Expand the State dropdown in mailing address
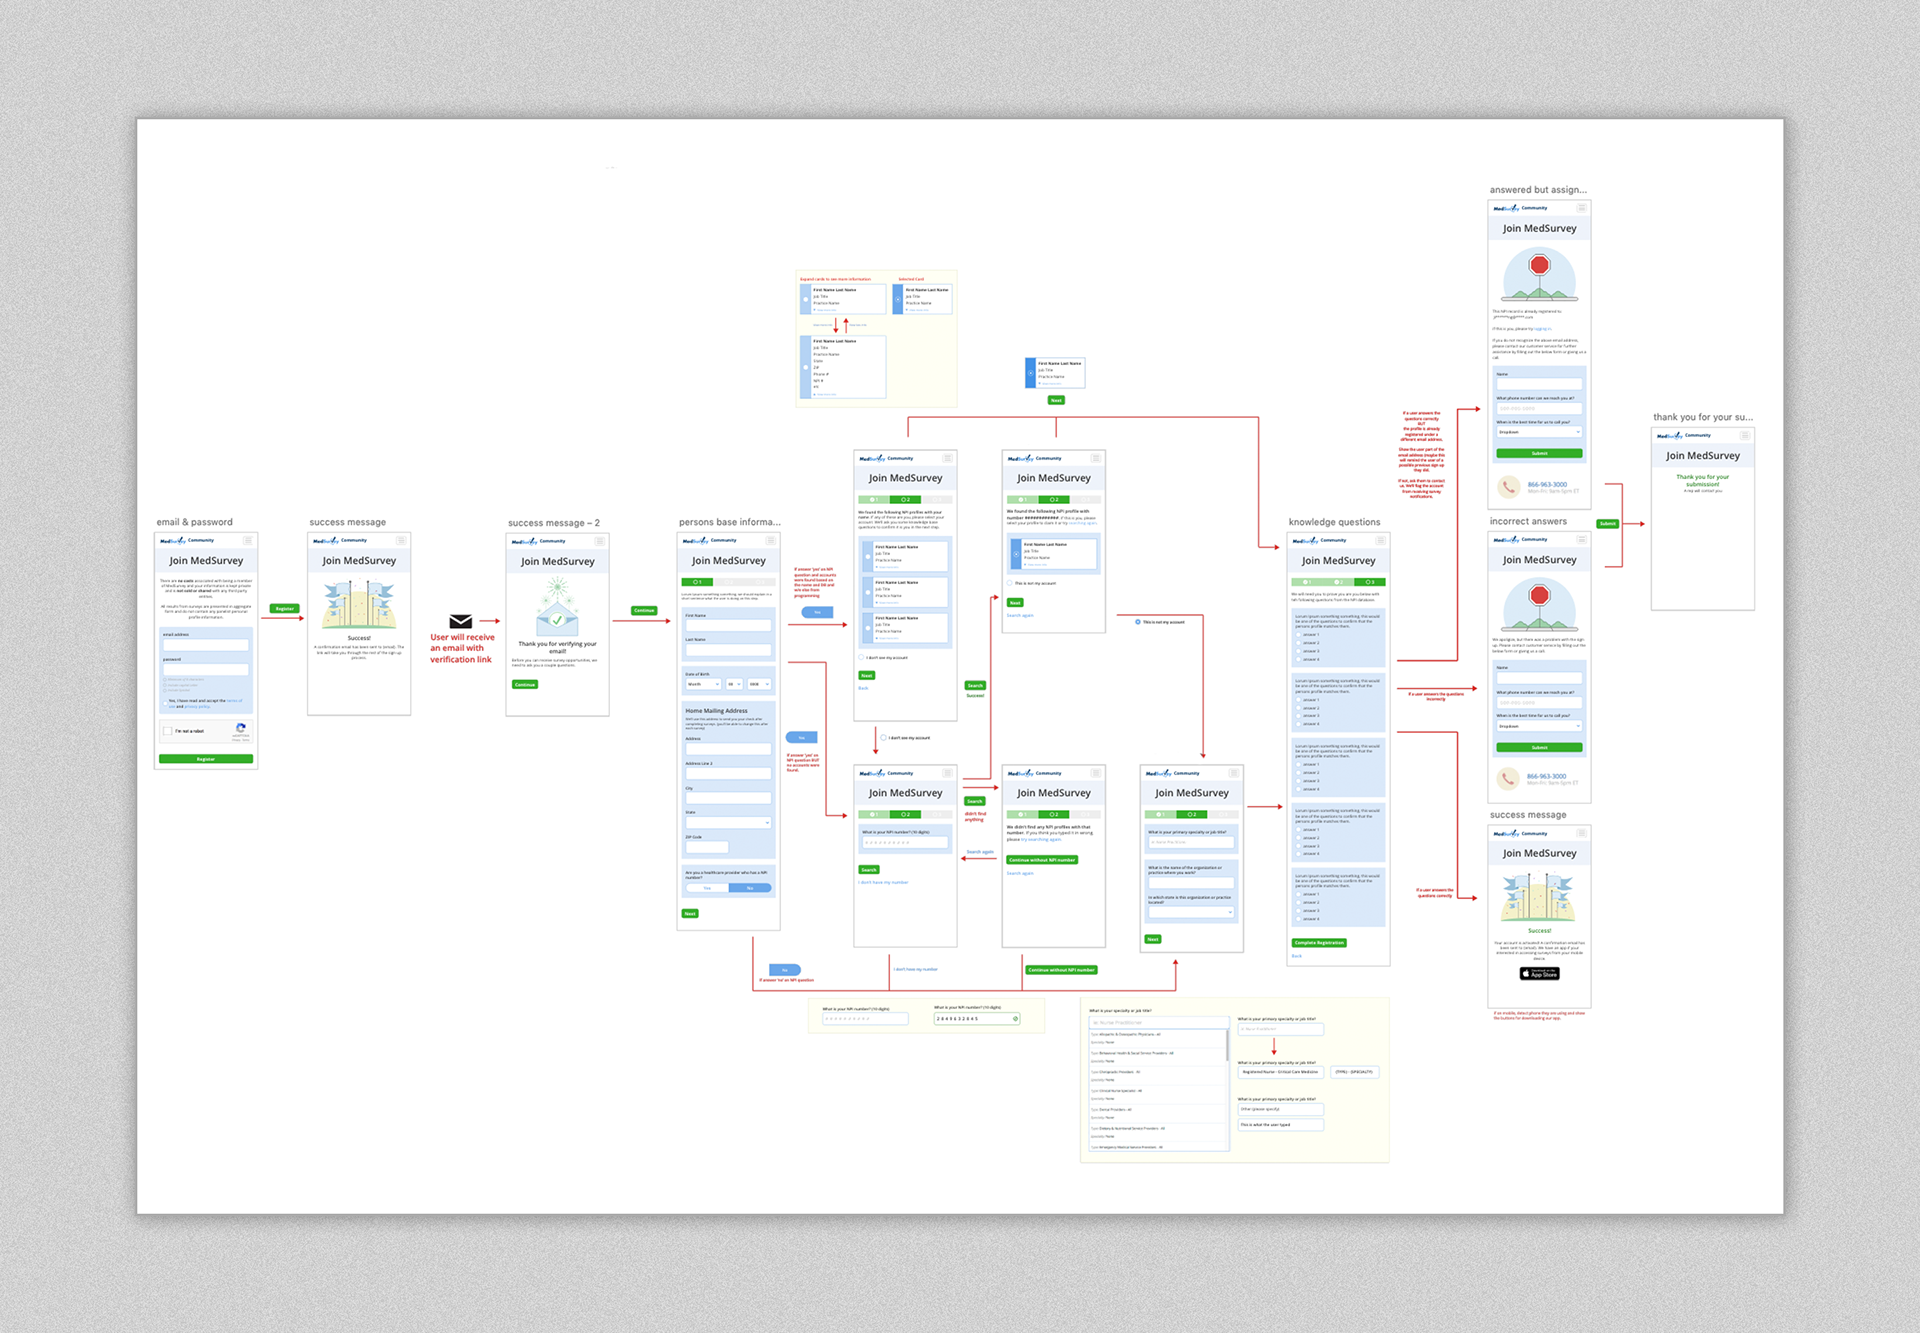The width and height of the screenshot is (1920, 1333). click(728, 822)
